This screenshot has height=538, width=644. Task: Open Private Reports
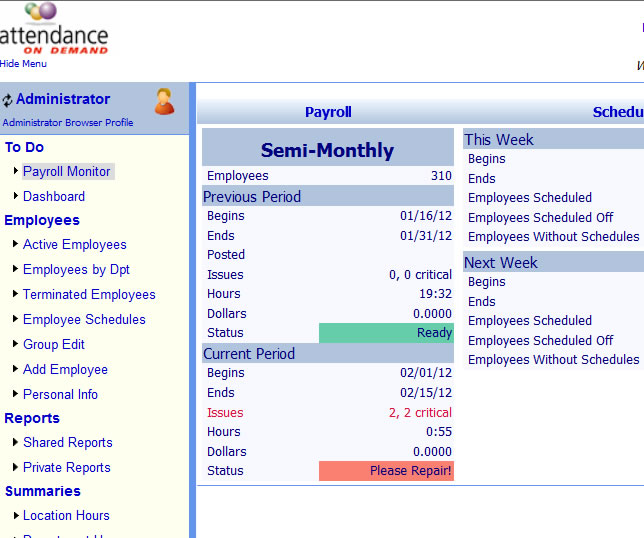(x=67, y=467)
